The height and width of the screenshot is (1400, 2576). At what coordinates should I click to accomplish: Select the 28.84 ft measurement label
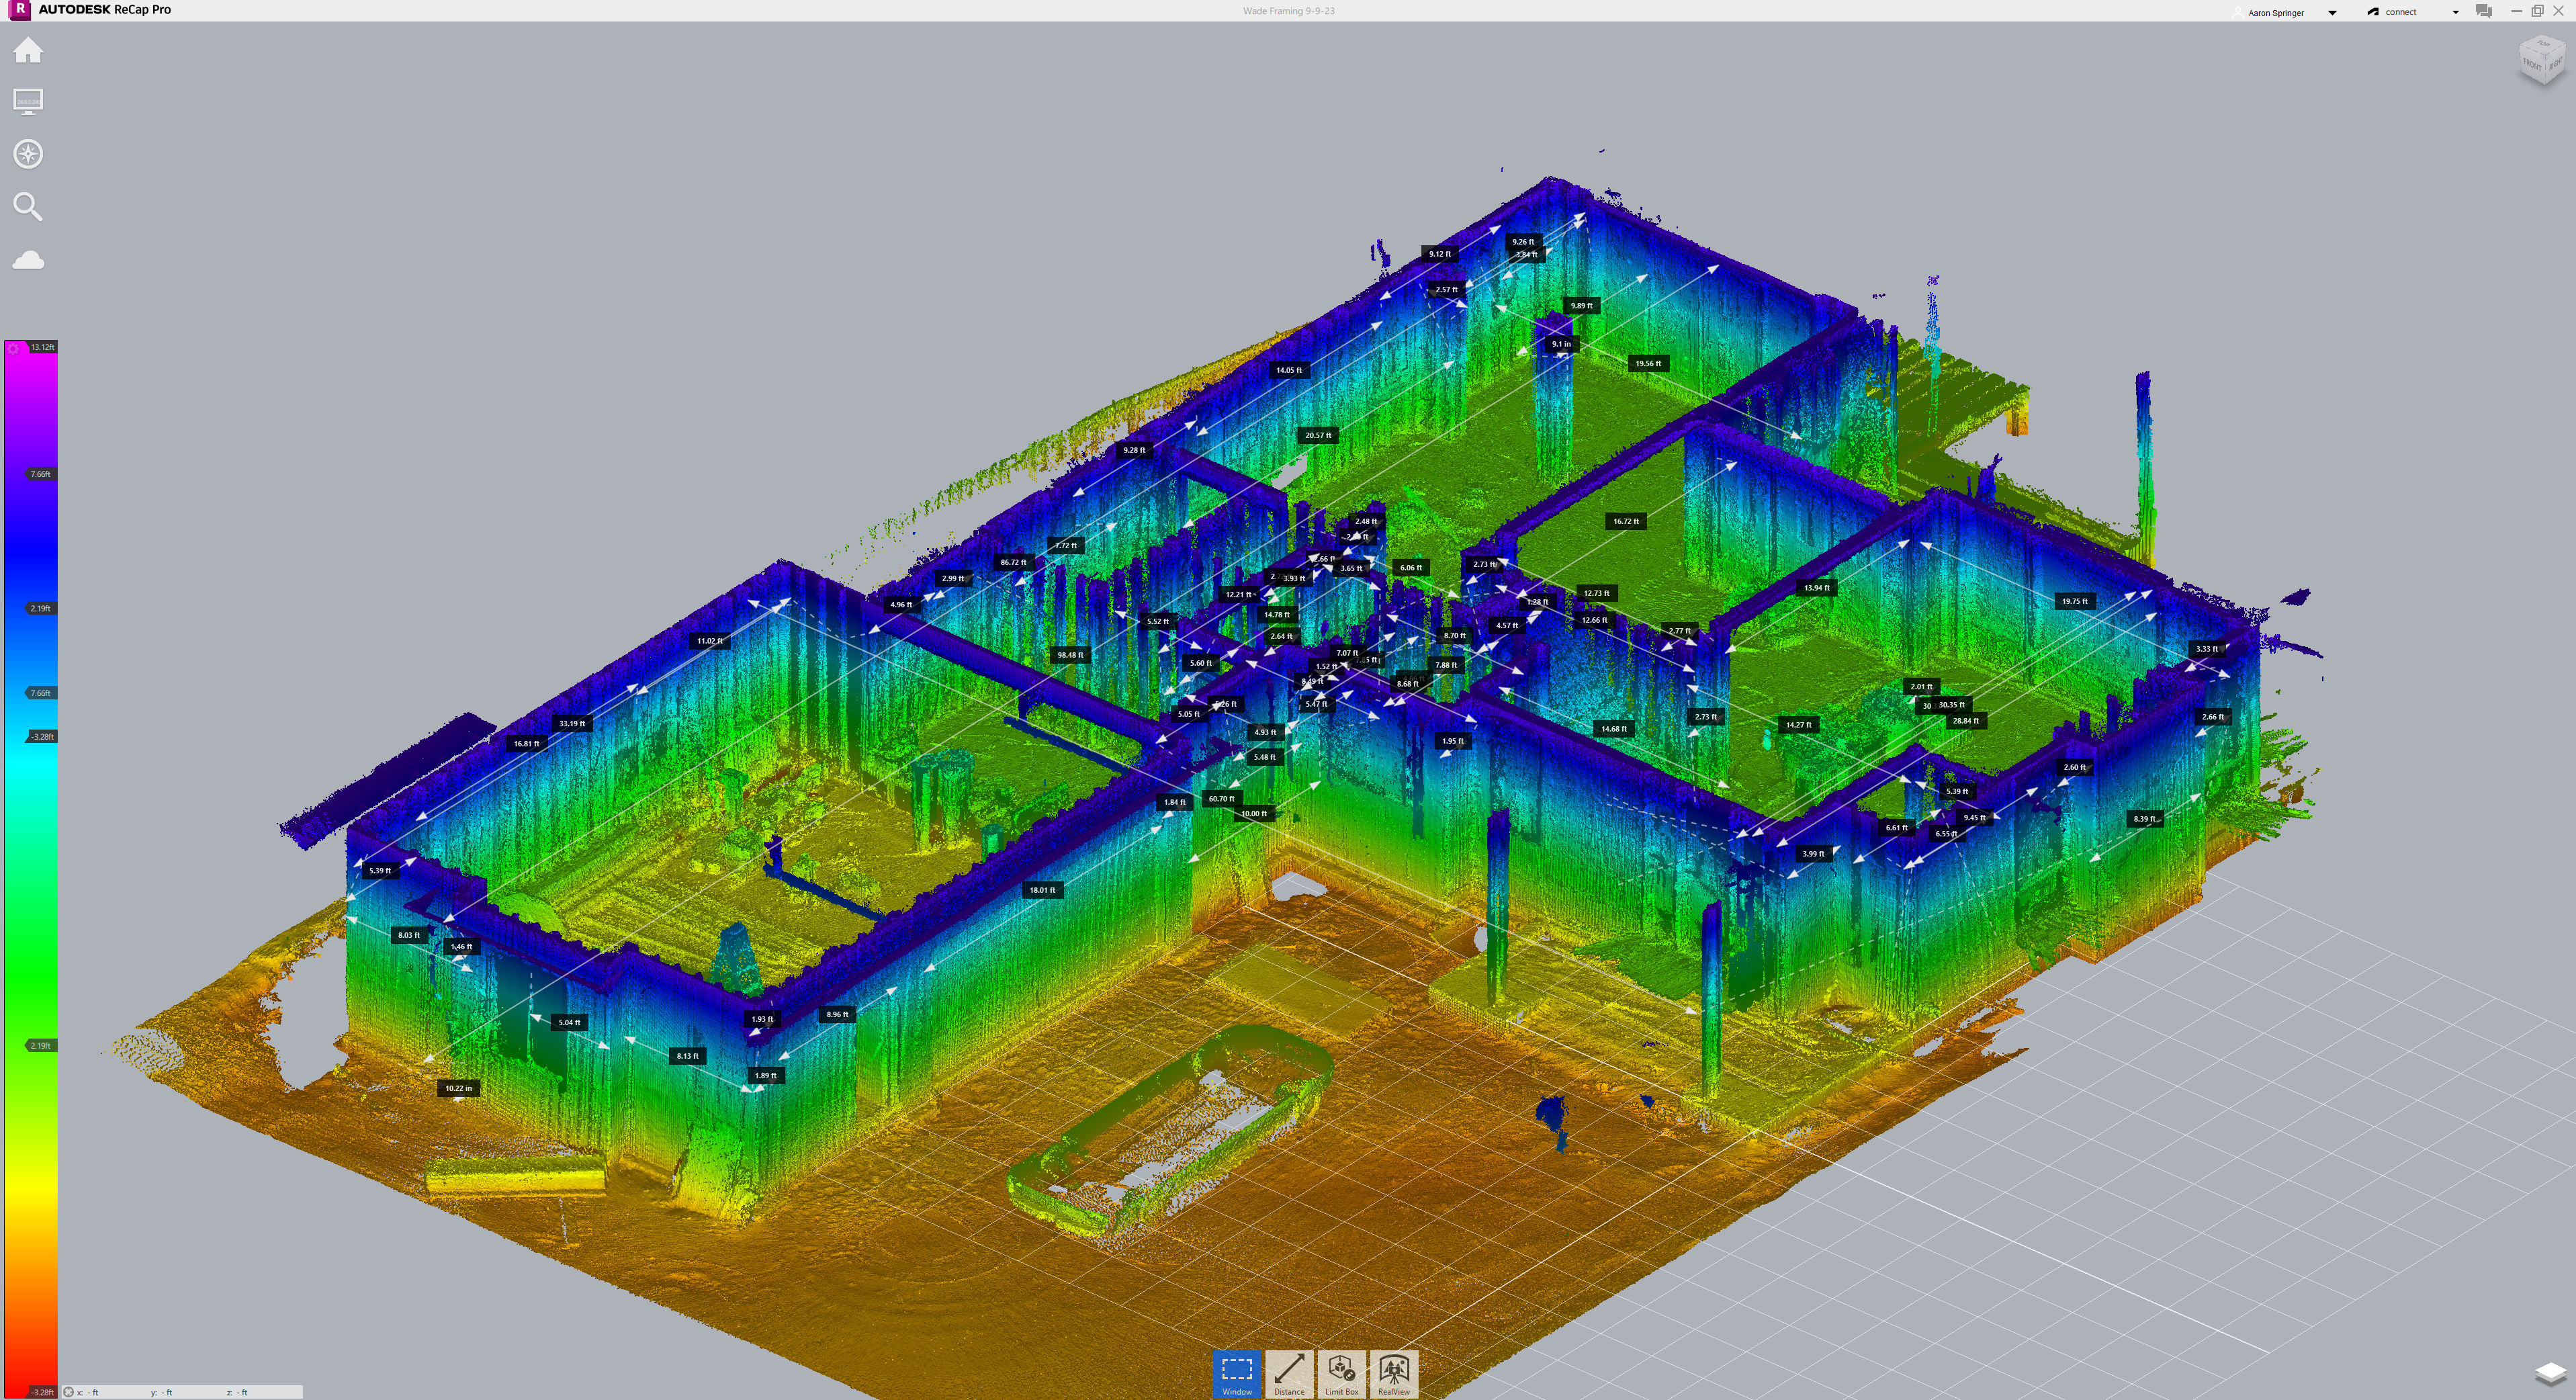click(1965, 720)
